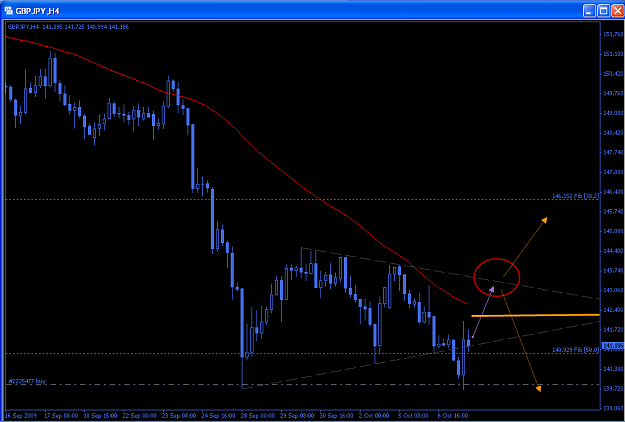Click the GBPJPY,H4 chart window icon

pyautogui.click(x=8, y=11)
